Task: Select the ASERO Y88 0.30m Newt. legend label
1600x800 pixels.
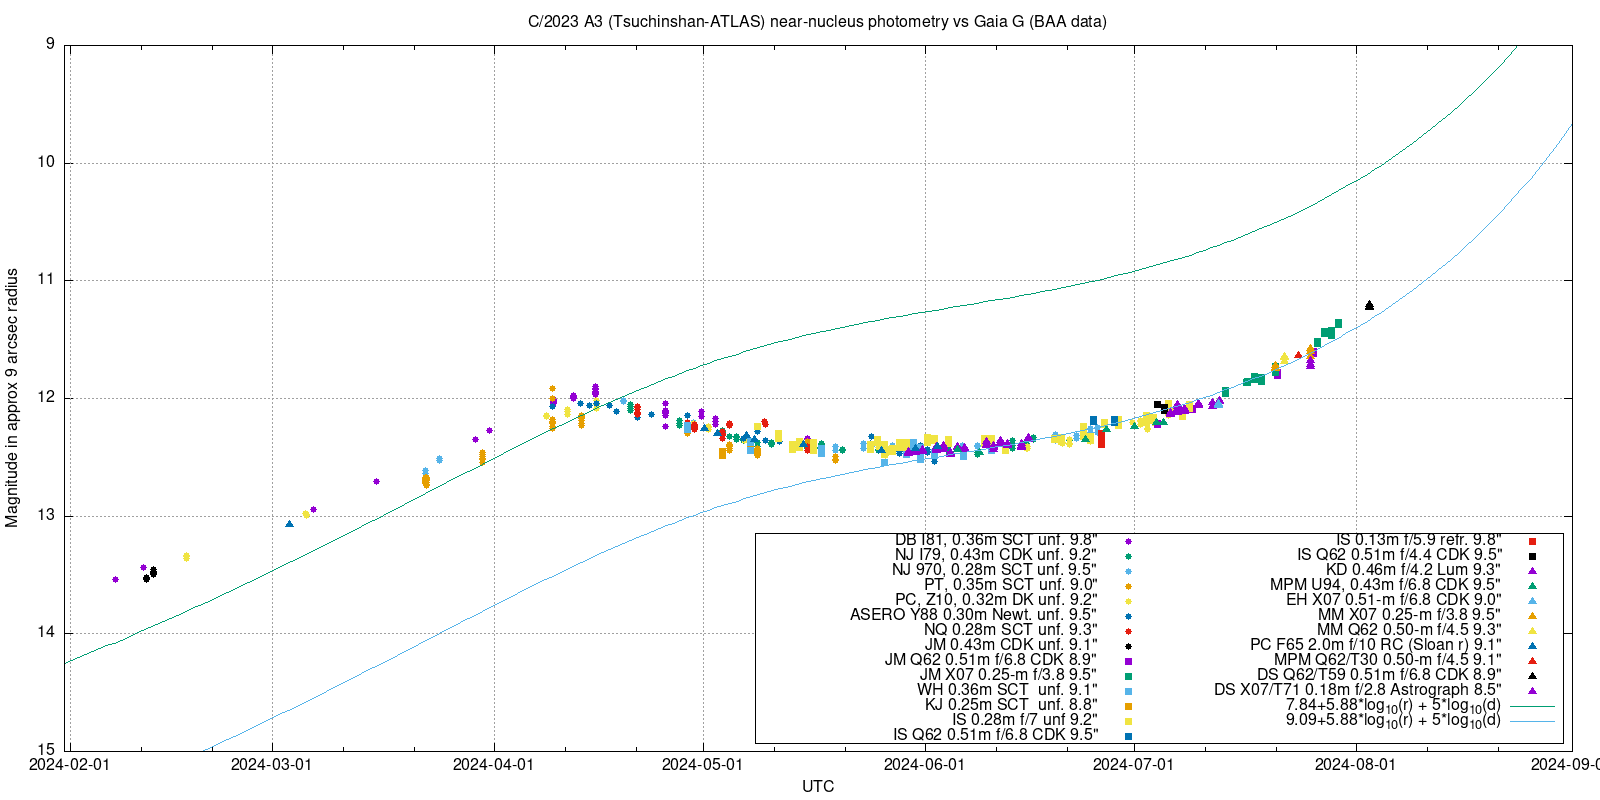Action: 973,615
